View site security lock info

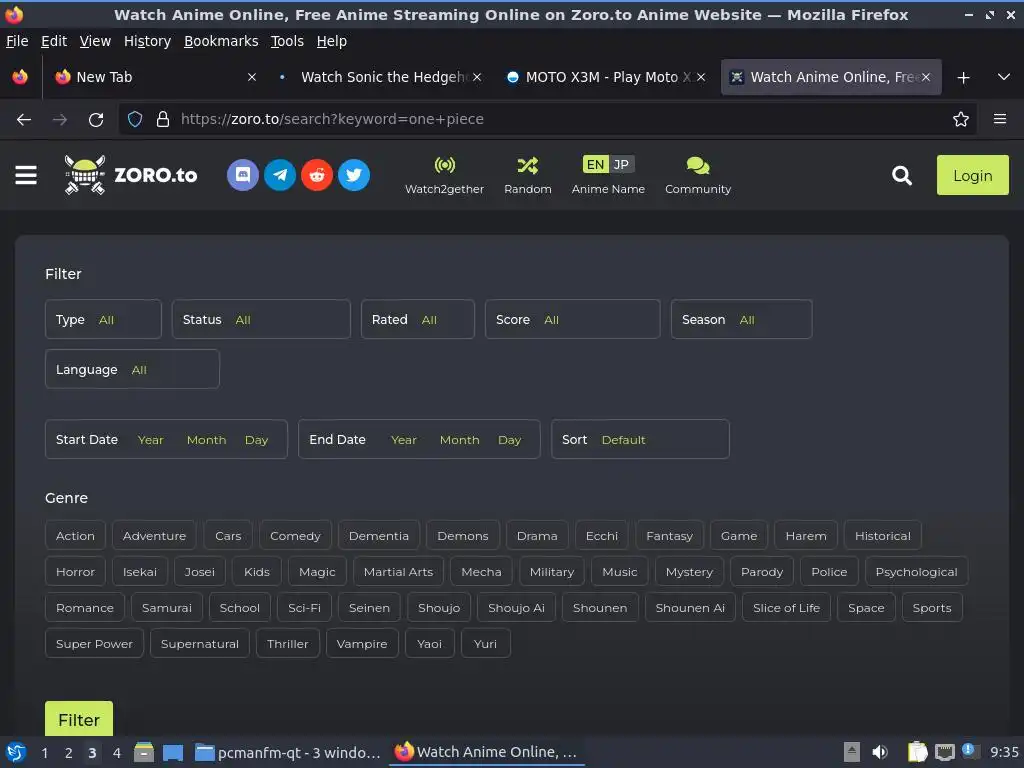163,120
